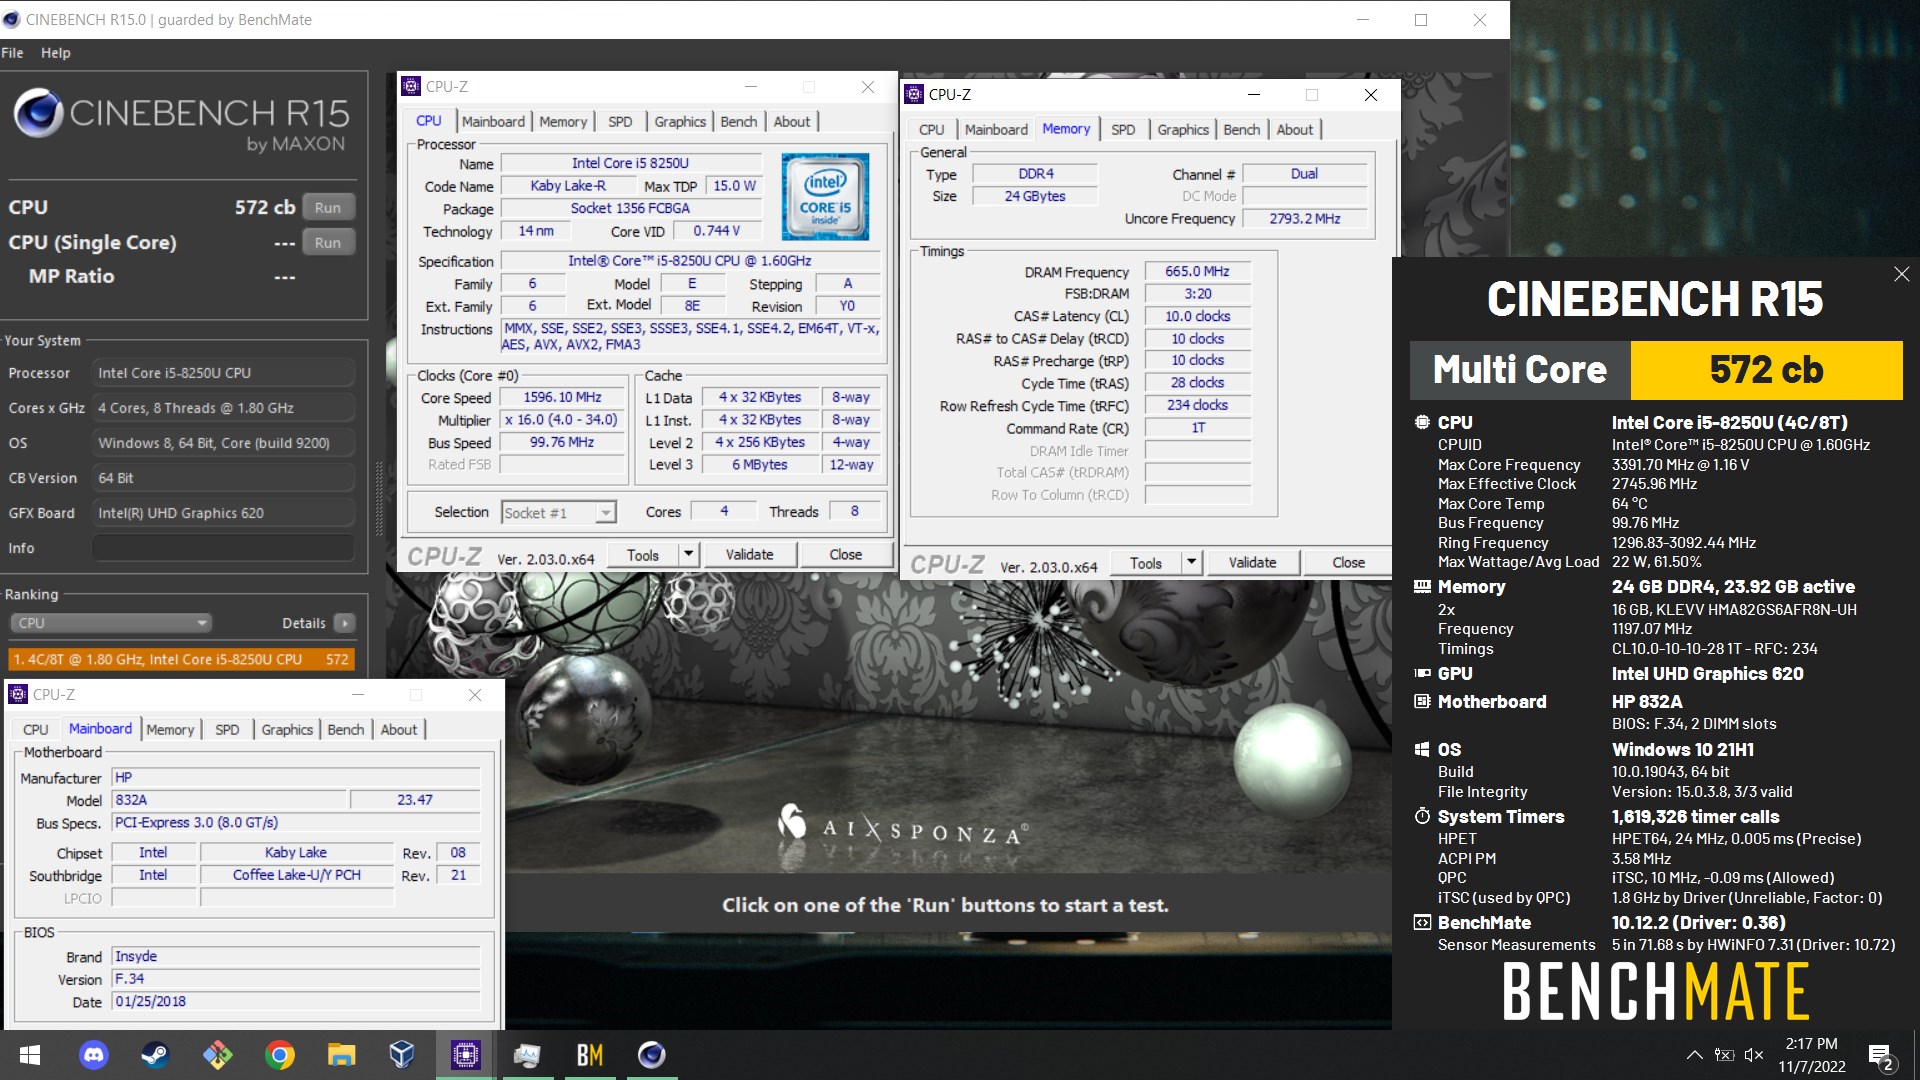Open the Socket #1 selection dropdown
Screen dimensions: 1920x1080
pyautogui.click(x=558, y=513)
